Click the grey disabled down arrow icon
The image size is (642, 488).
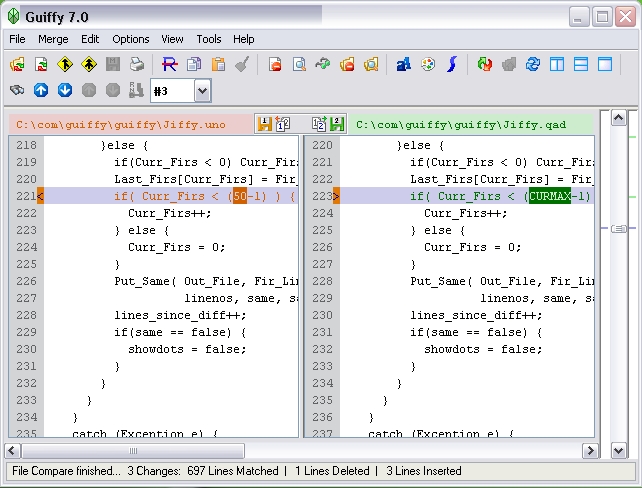[x=113, y=90]
